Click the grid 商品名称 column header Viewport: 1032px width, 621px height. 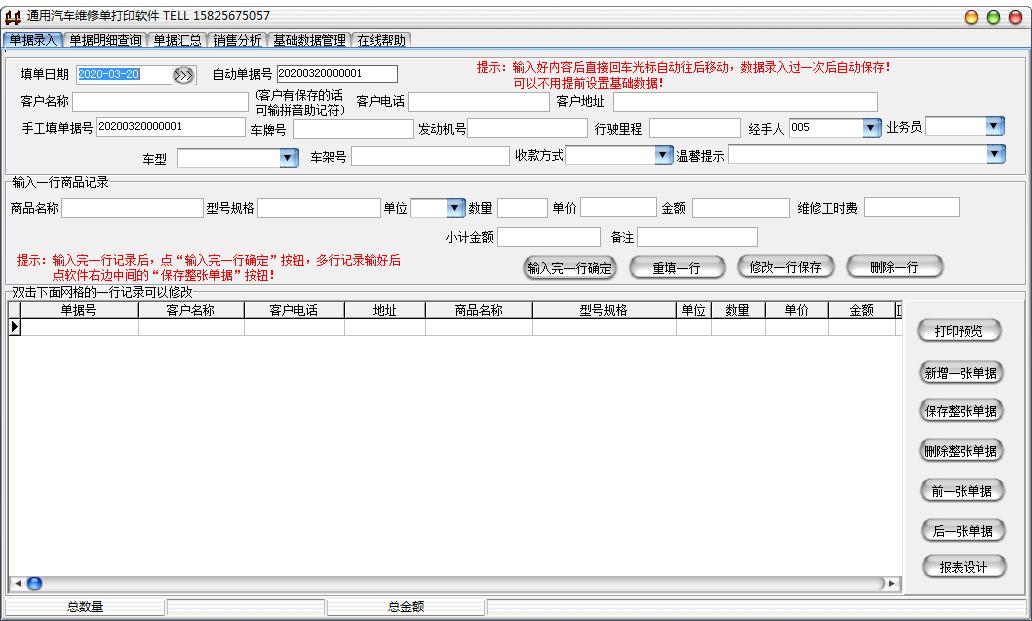coord(478,310)
